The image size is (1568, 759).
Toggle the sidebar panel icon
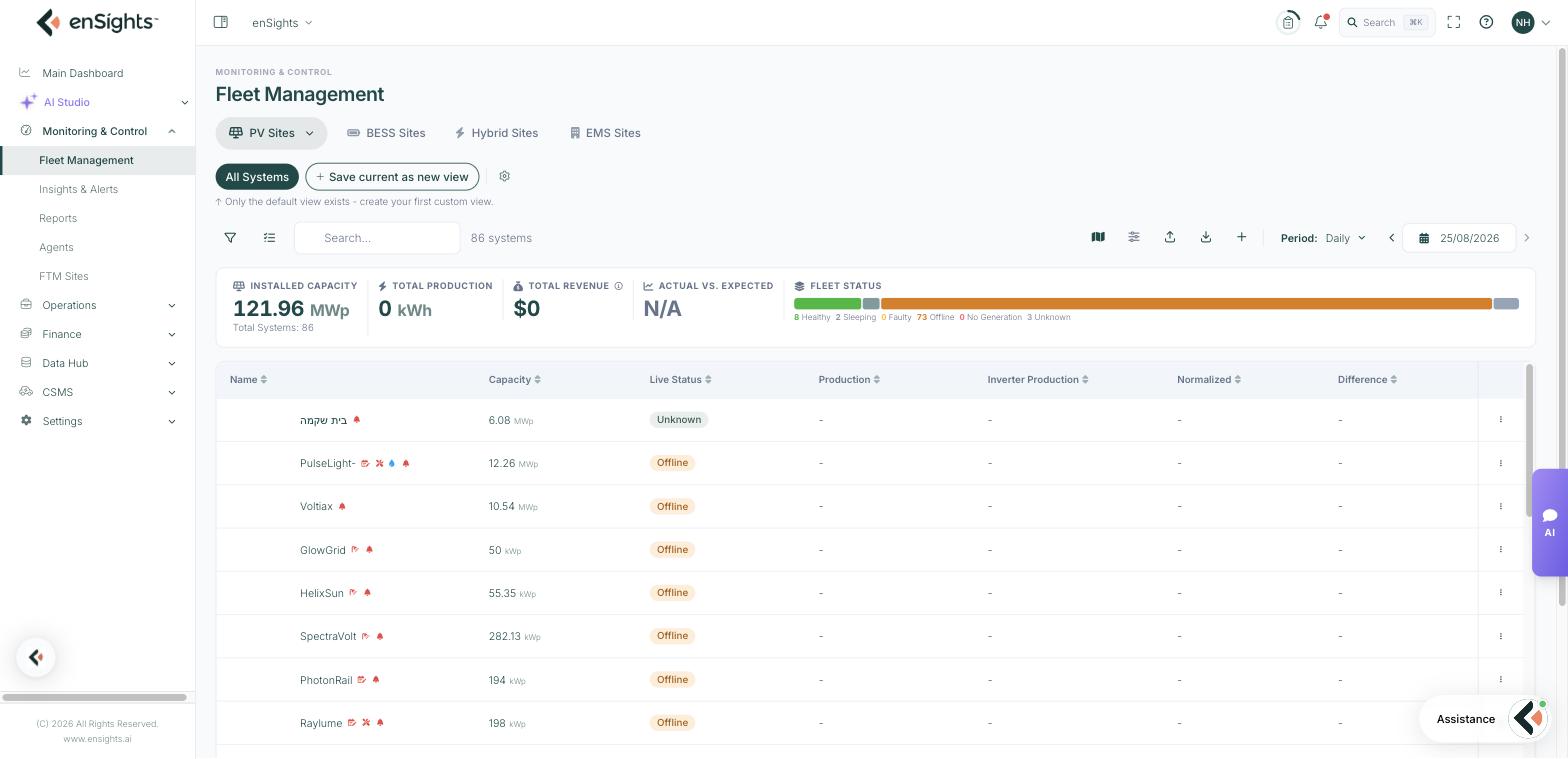221,22
